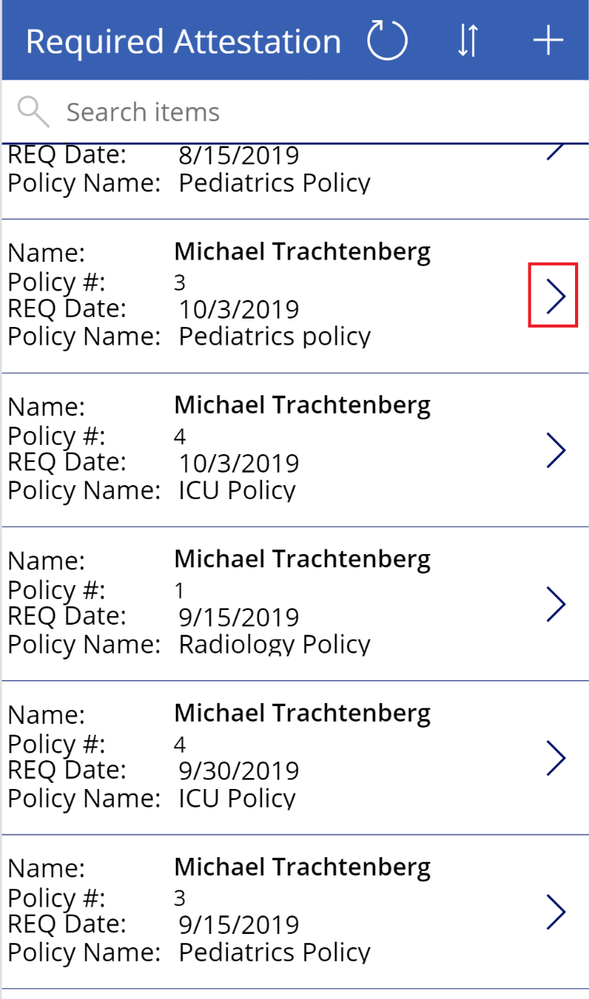Image resolution: width=589 pixels, height=999 pixels.
Task: Open the red-highlighted chevron for 10/3/2019 Pediatrics policy
Action: pos(553,296)
